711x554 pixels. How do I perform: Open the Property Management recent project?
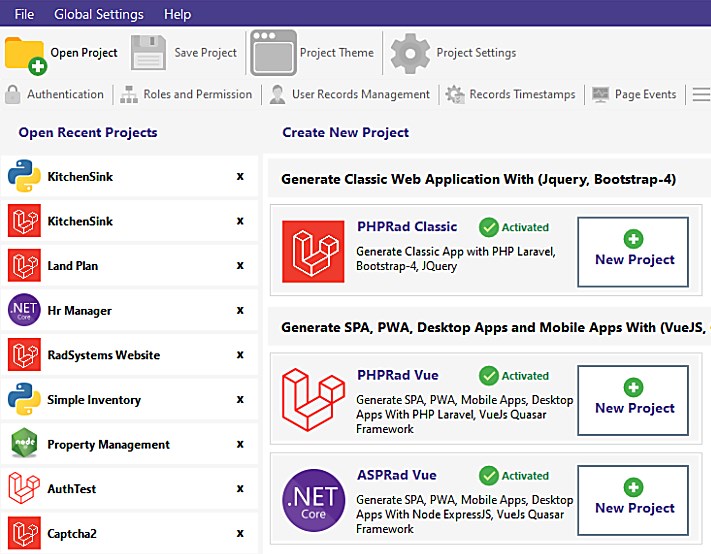point(108,445)
